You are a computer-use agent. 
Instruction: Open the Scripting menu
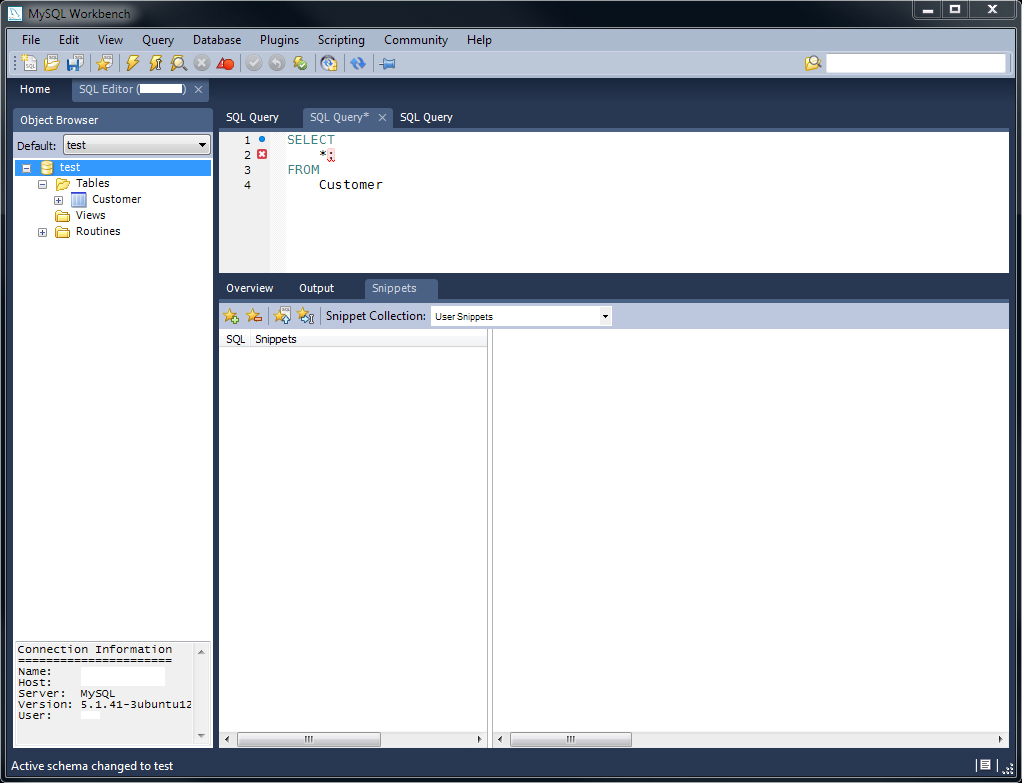tap(341, 40)
